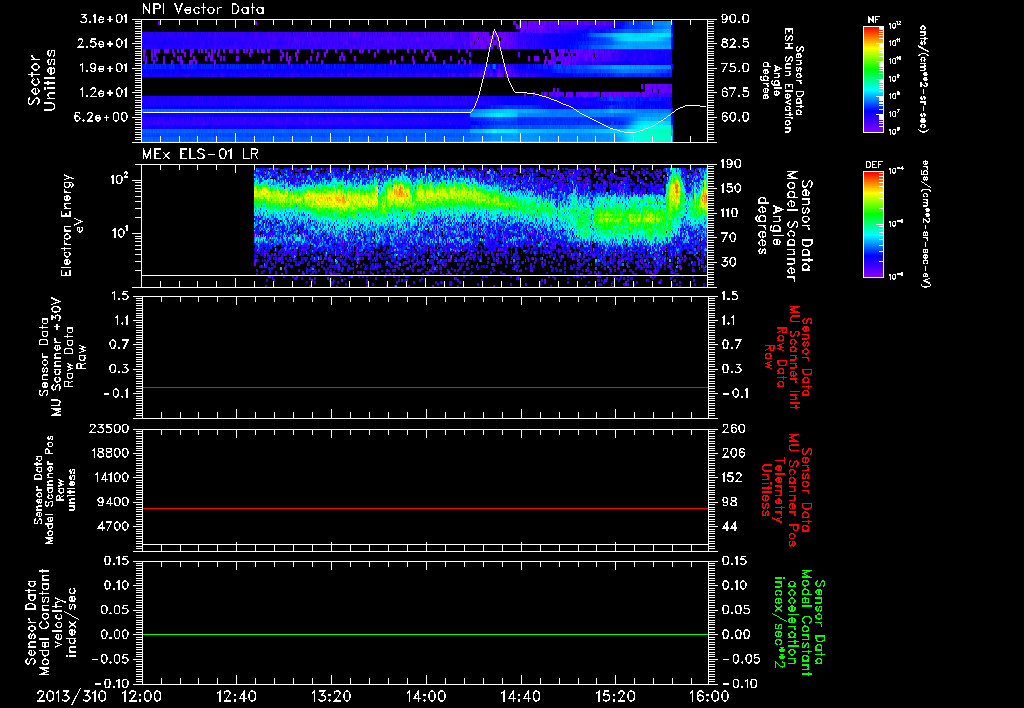
Task: Click the 82.5 sun elevation tick label
Action: [735, 43]
